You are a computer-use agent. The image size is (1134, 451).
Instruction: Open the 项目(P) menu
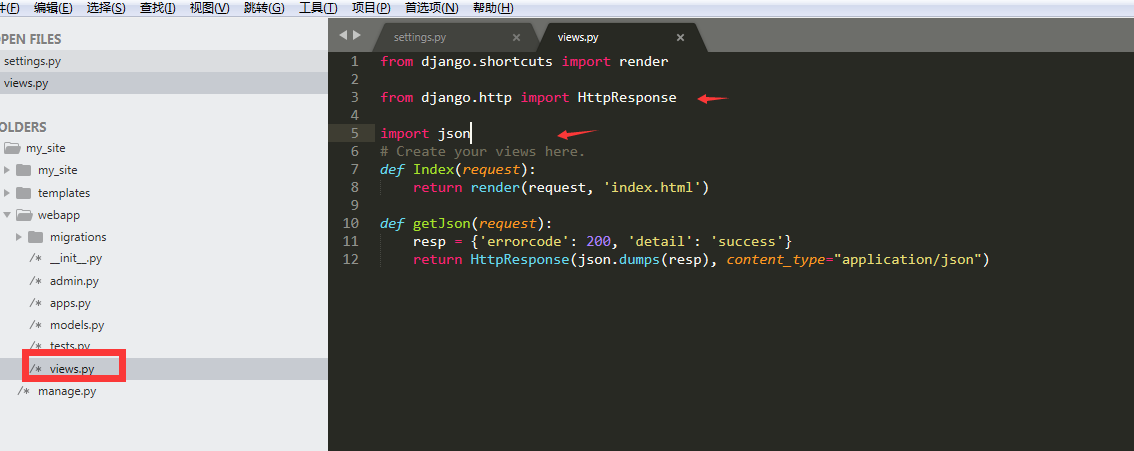click(371, 8)
